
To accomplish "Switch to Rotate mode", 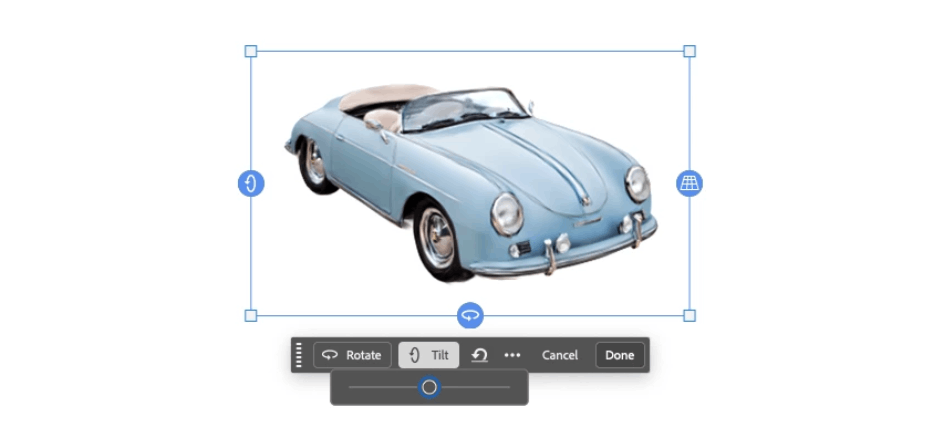I will click(x=352, y=355).
